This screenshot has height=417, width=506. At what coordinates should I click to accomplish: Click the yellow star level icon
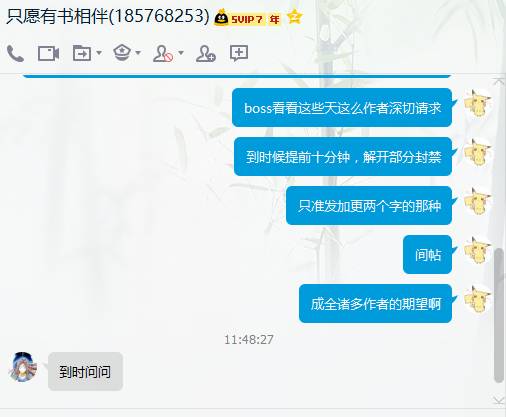point(295,17)
